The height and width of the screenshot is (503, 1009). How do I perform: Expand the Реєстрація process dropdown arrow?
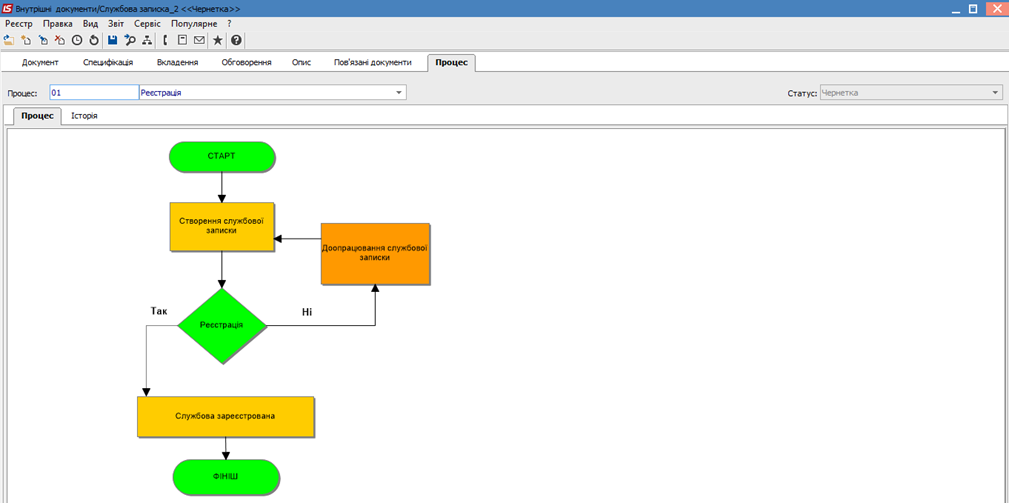click(400, 93)
